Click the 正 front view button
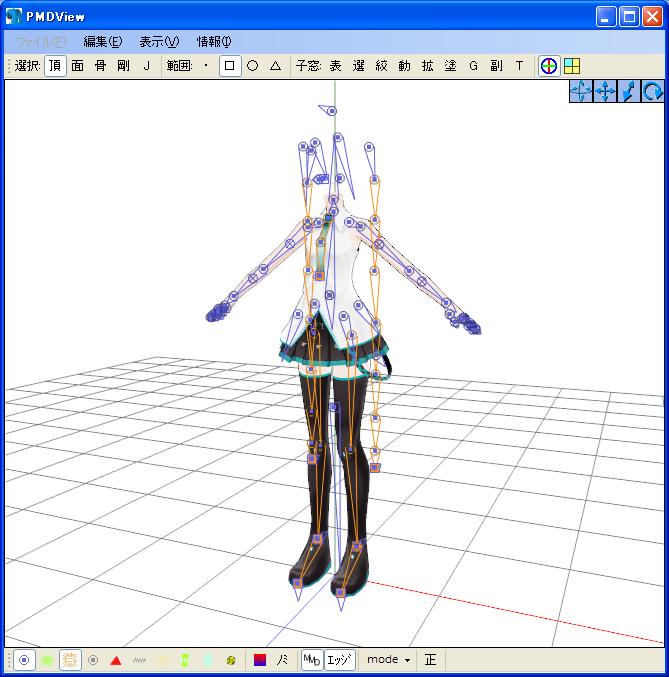This screenshot has height=677, width=669. [430, 660]
